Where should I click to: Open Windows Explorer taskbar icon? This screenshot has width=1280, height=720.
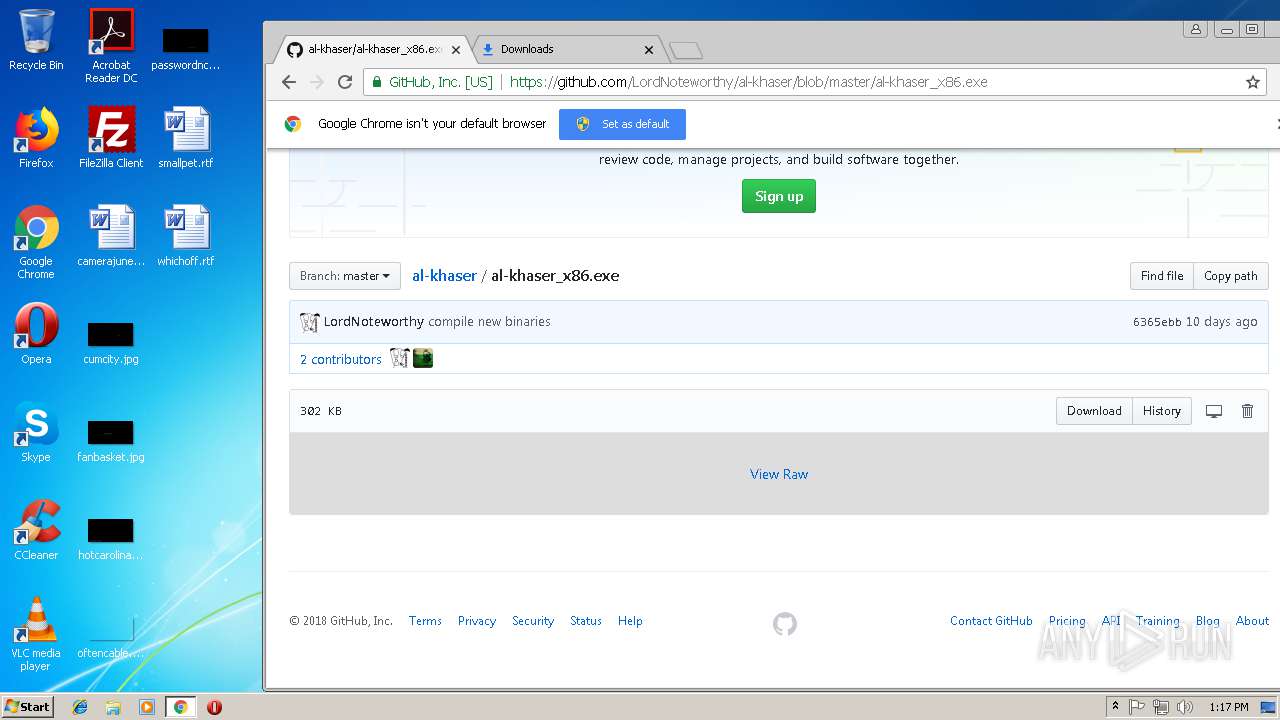click(x=113, y=707)
